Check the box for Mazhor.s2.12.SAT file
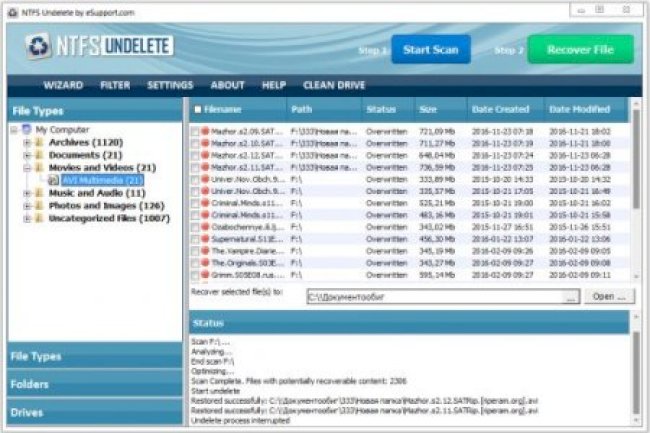The width and height of the screenshot is (650, 433). (x=195, y=156)
